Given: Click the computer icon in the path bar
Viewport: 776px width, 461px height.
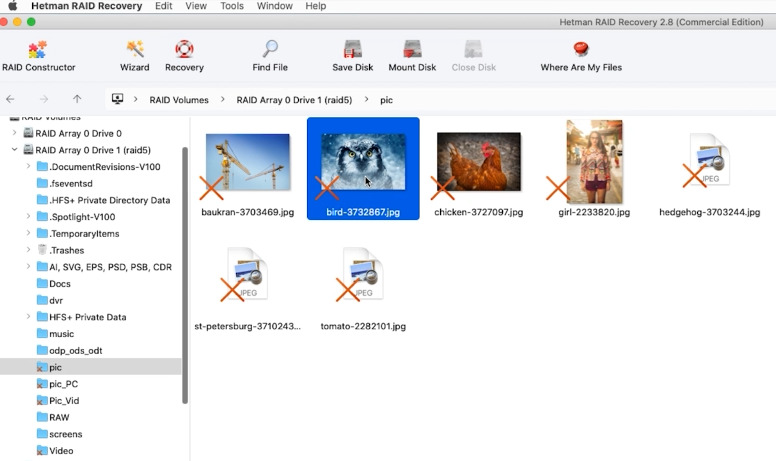Looking at the screenshot, I should tap(117, 99).
